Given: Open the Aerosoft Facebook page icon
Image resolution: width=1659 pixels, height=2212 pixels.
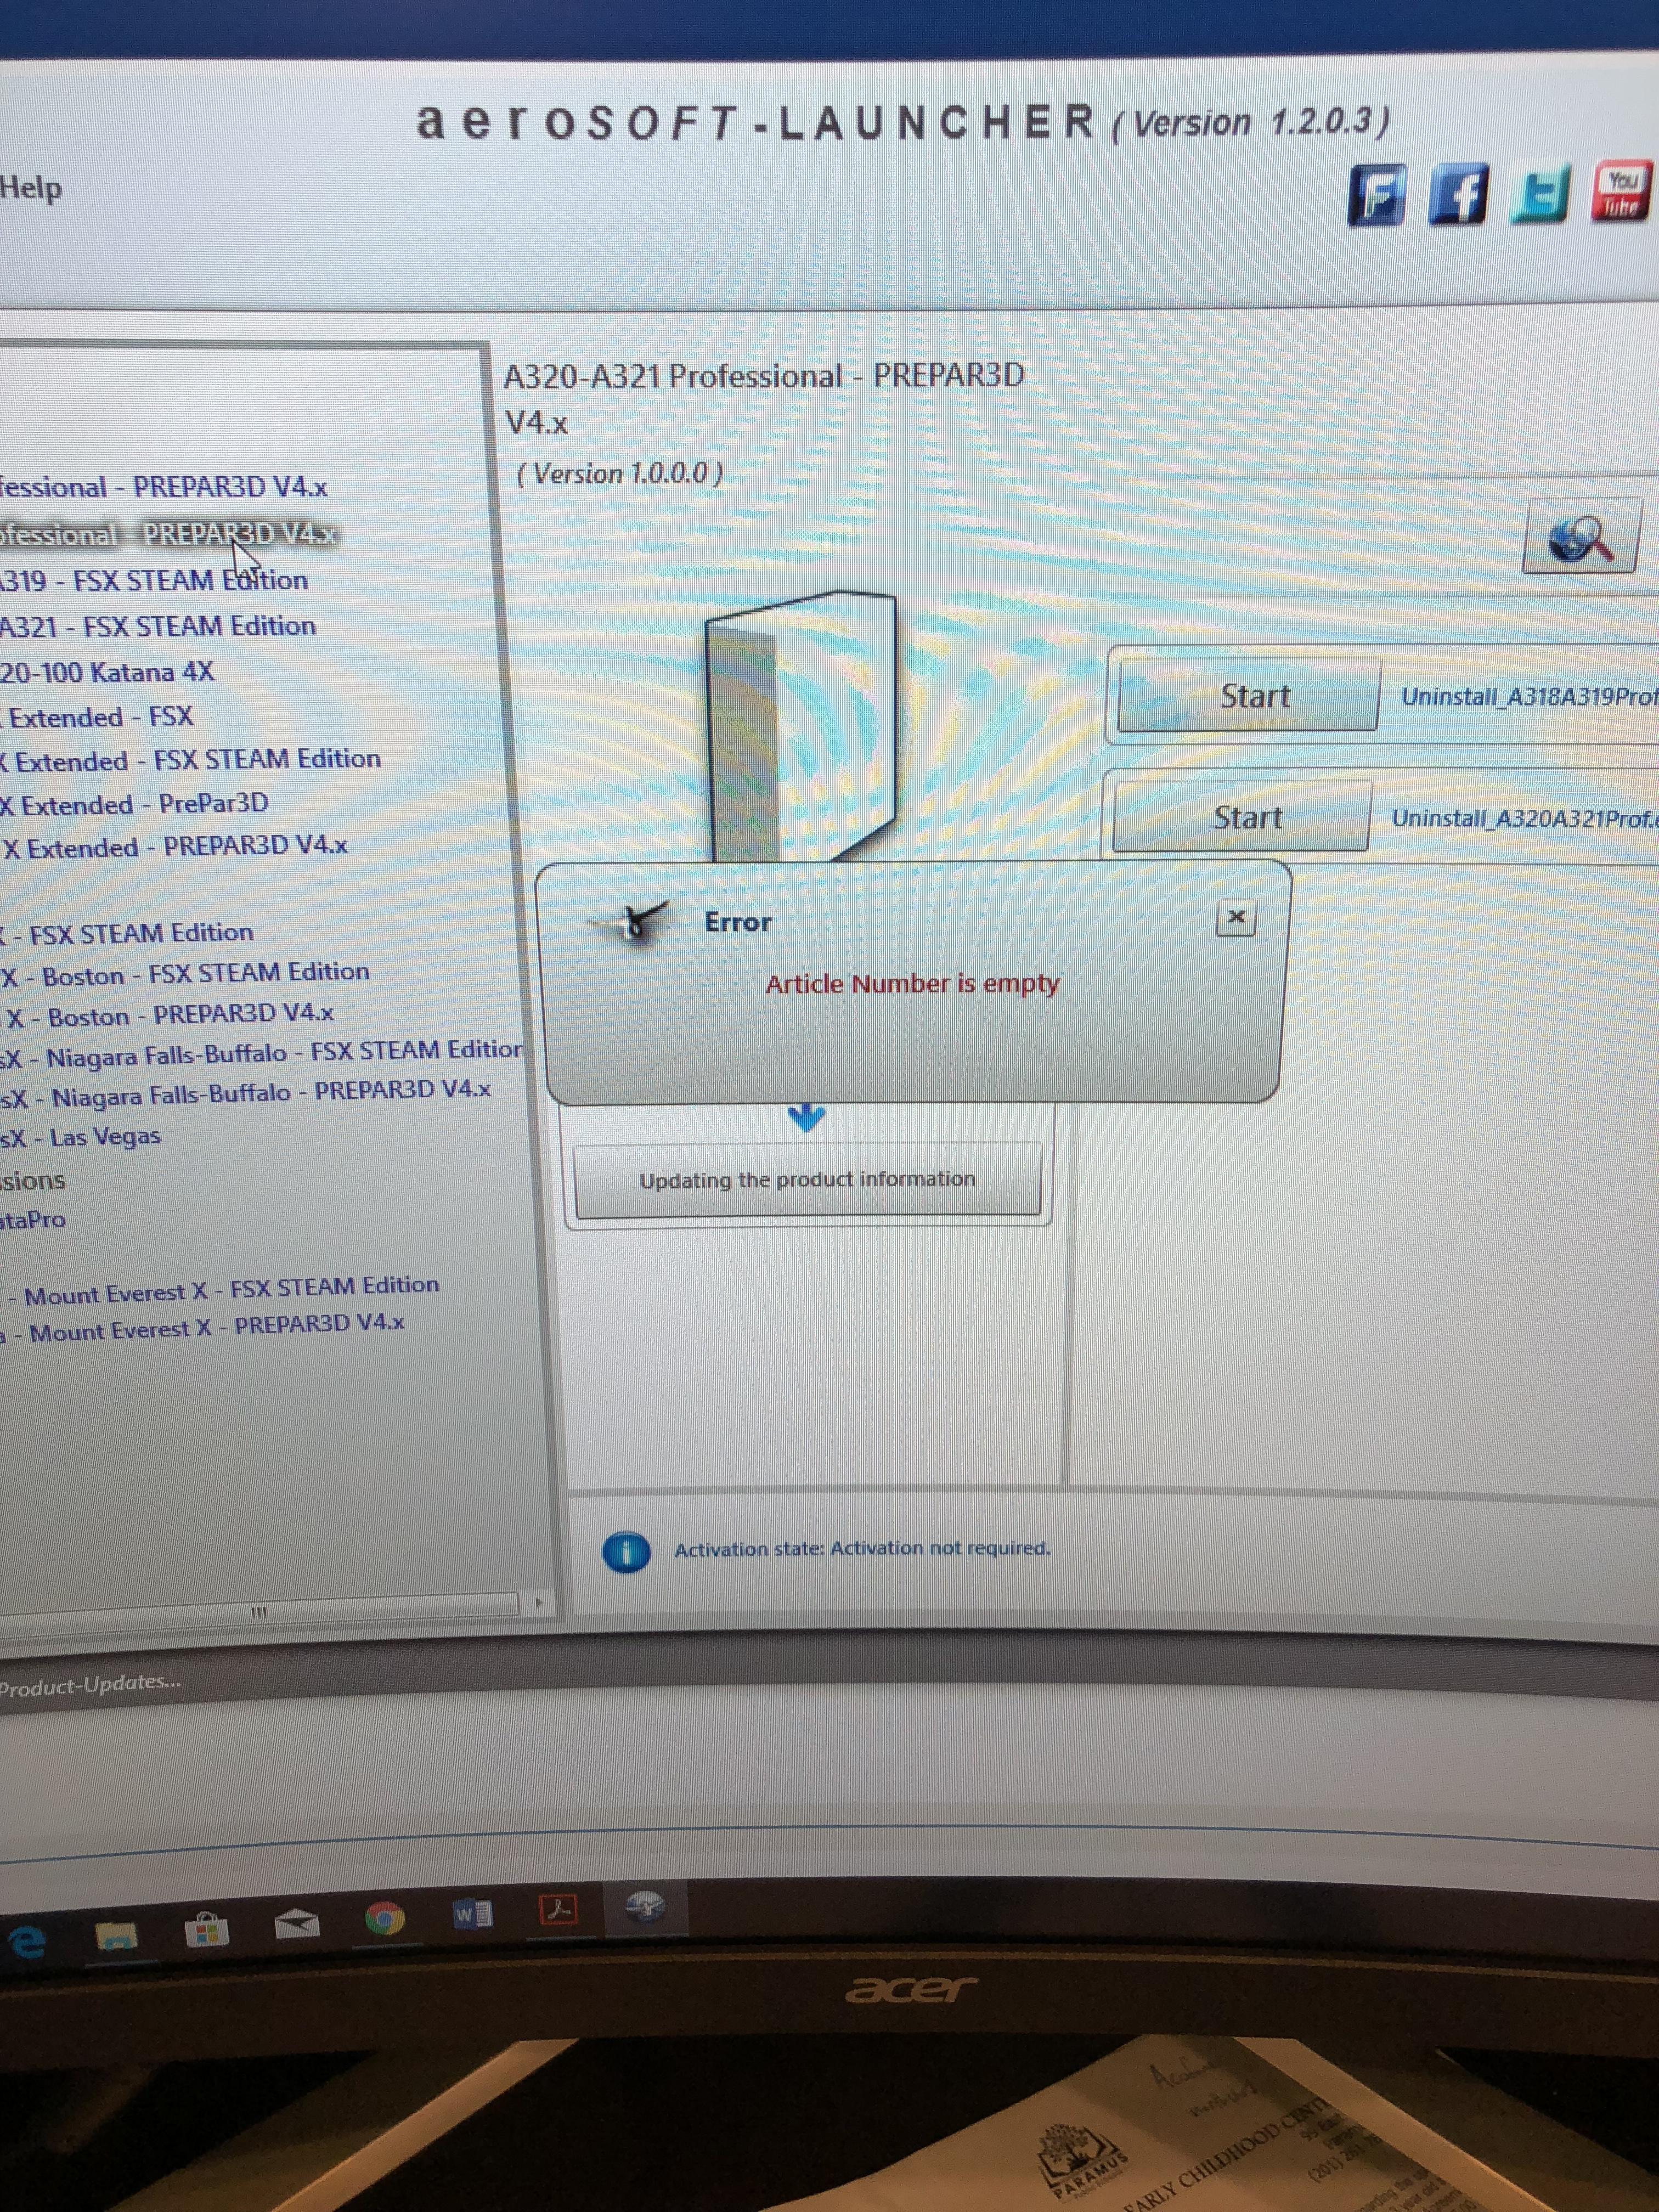Looking at the screenshot, I should tap(1458, 193).
